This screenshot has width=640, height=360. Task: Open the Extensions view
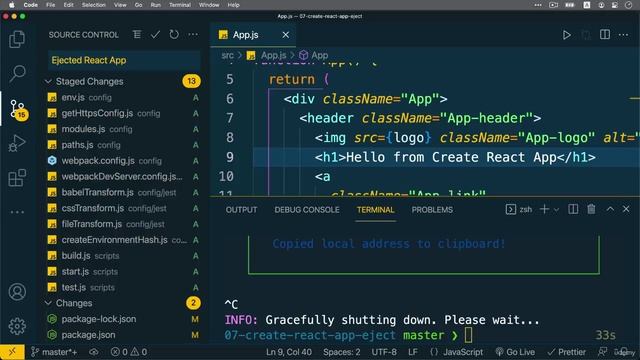[17, 178]
